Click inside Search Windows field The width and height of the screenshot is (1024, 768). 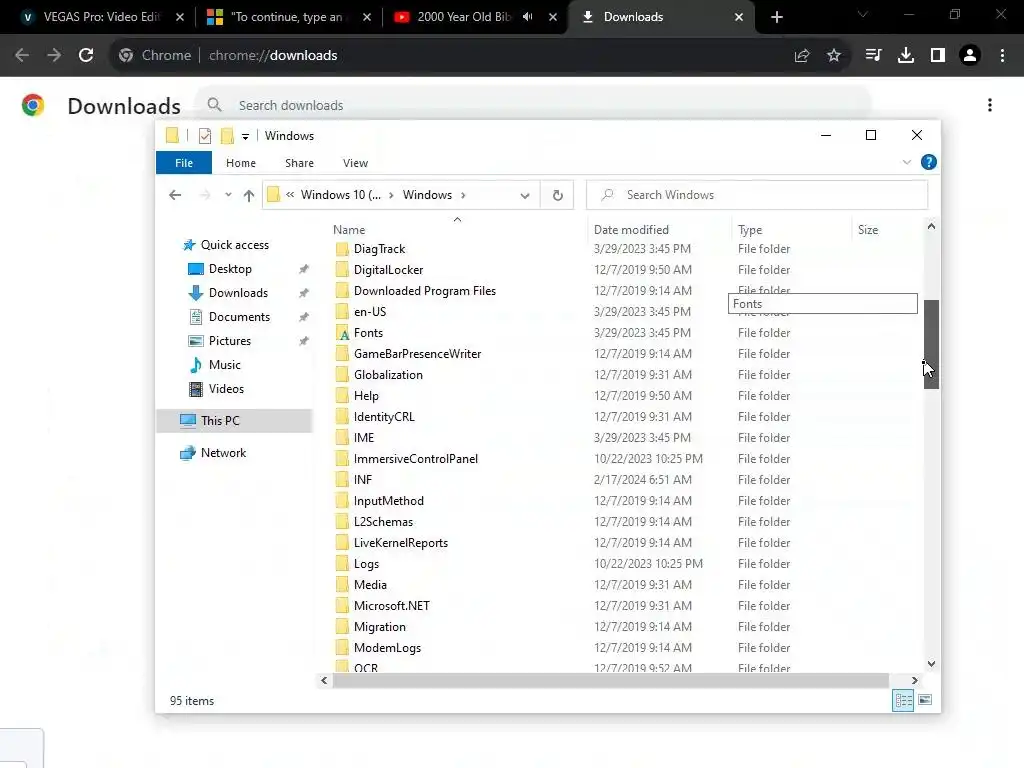[757, 195]
